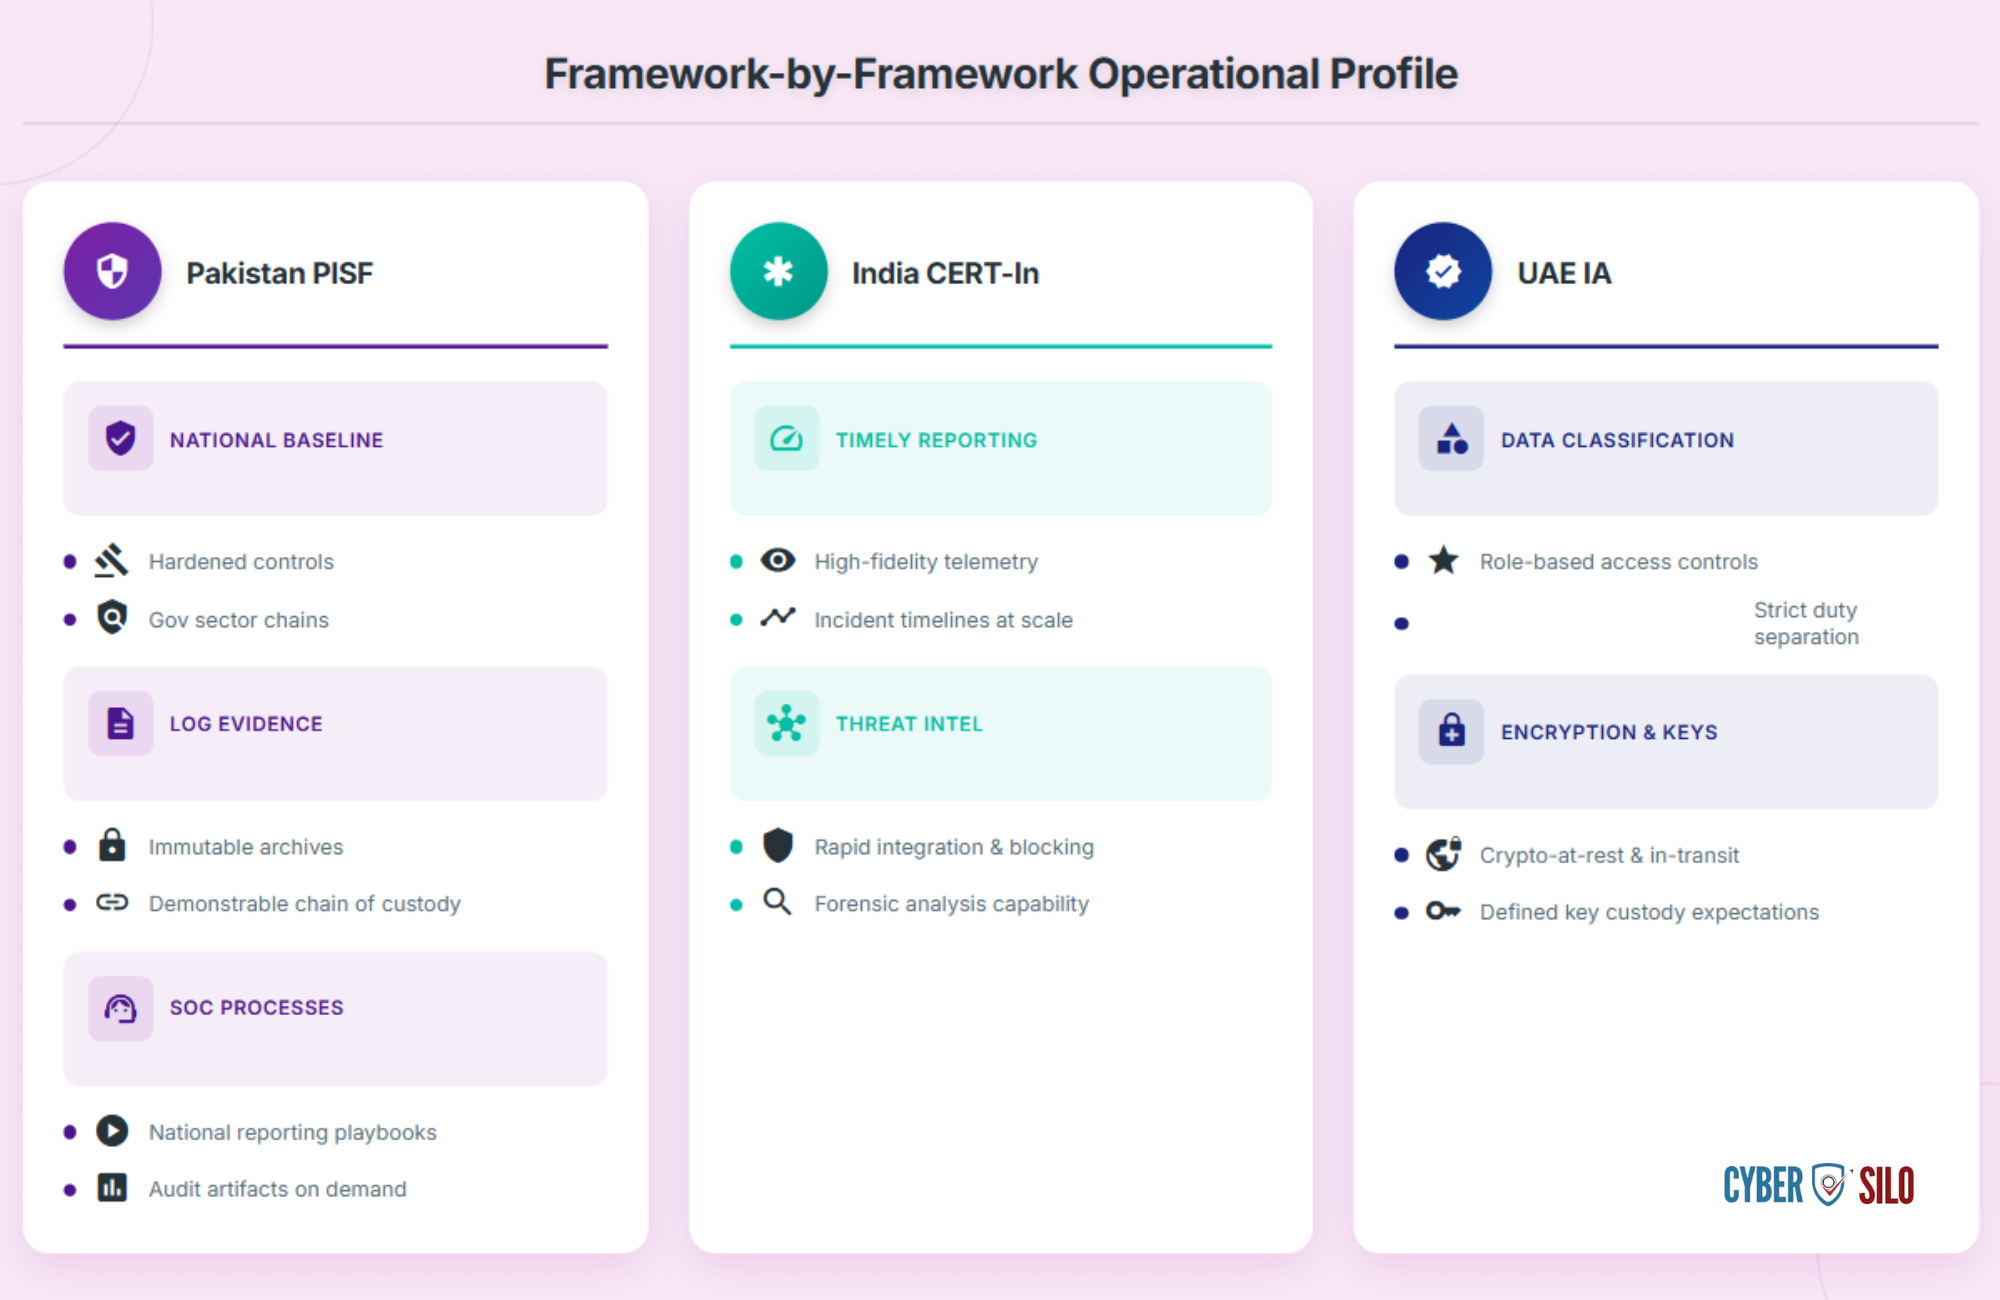
Task: Select the Timely Reporting speedometer icon
Action: click(786, 438)
